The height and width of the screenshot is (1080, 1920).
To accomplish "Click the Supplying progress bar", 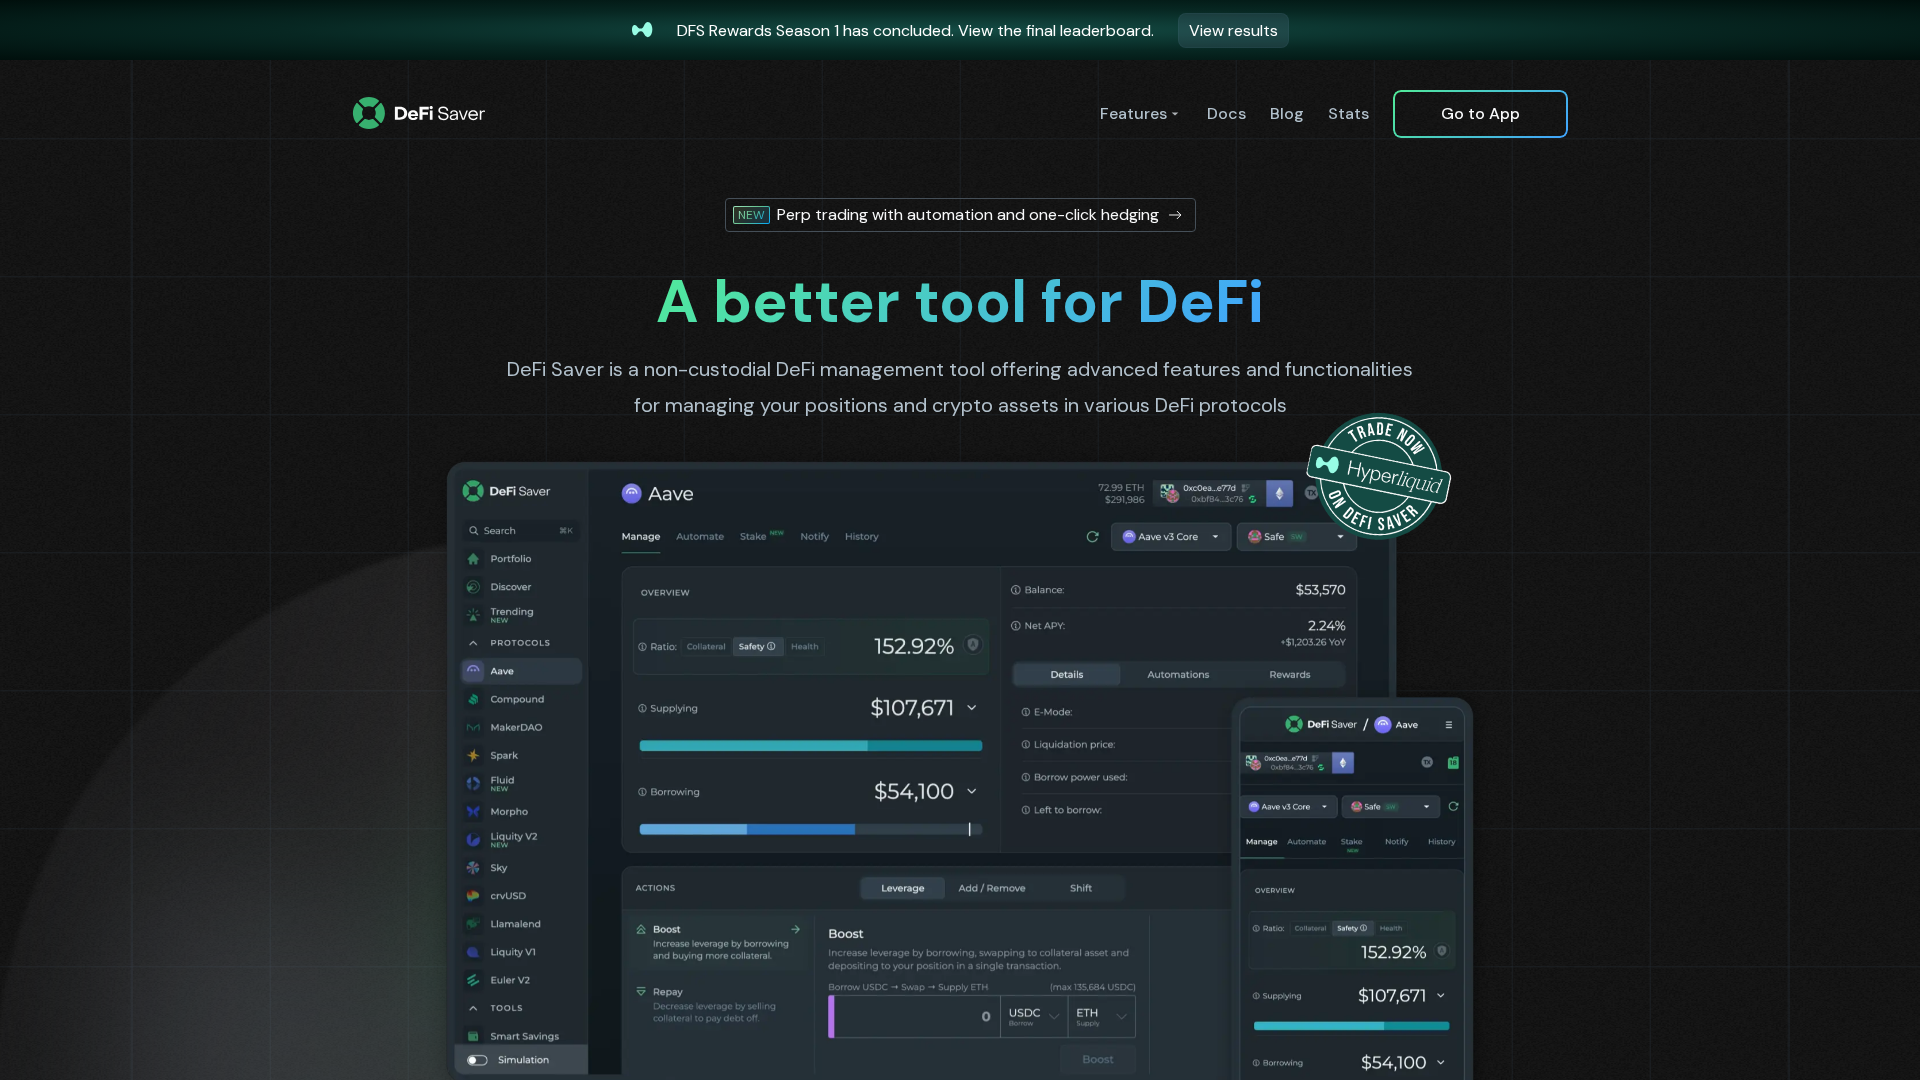I will 811,746.
